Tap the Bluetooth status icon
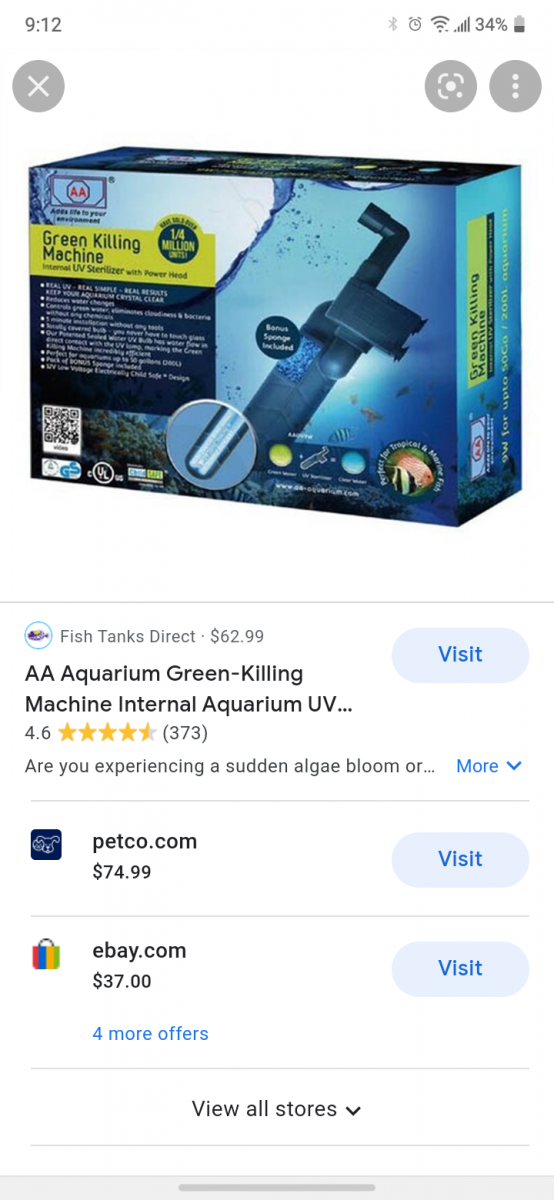This screenshot has width=554, height=1200. (393, 25)
